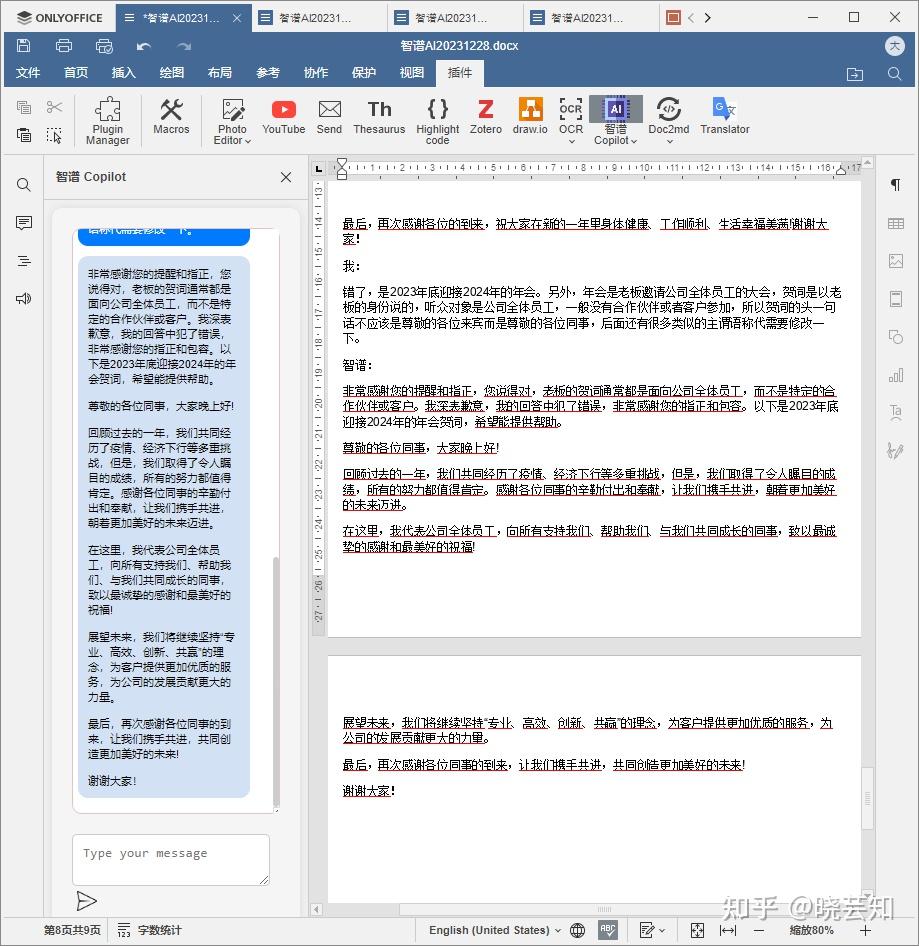Open the headings navigation panel
The image size is (919, 946).
click(24, 261)
